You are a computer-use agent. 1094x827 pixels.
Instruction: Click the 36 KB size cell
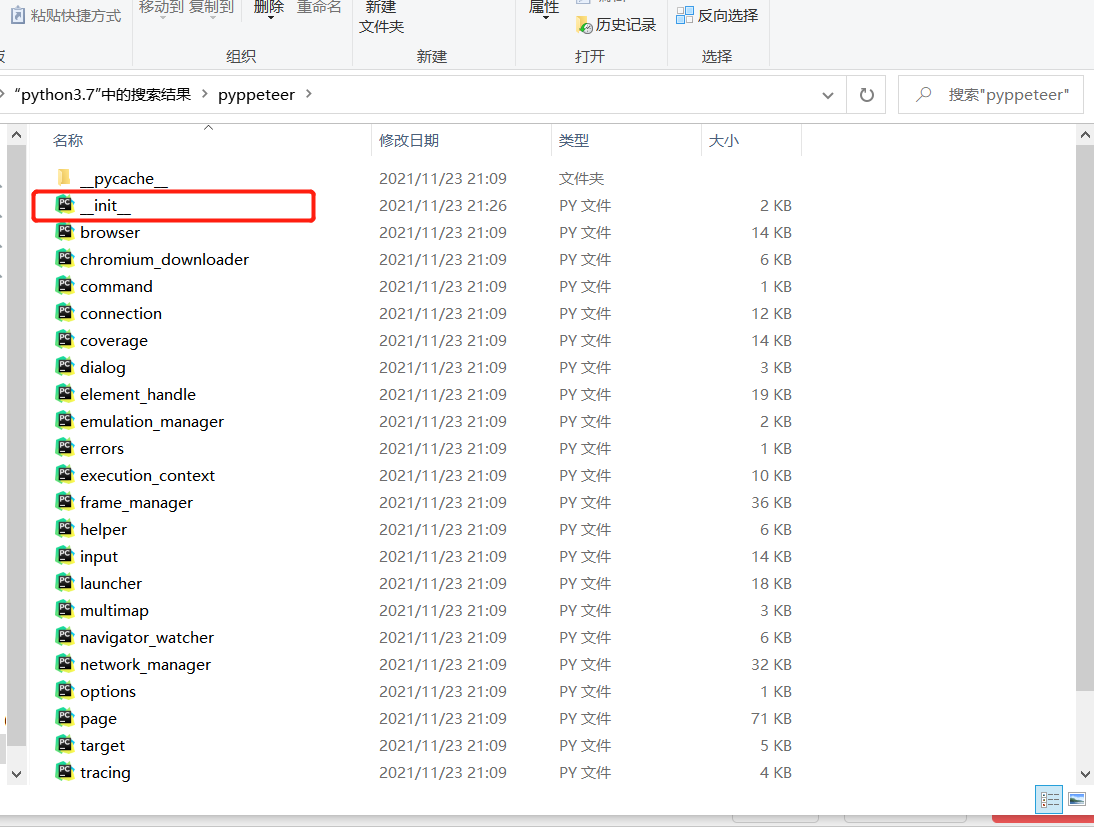click(772, 502)
